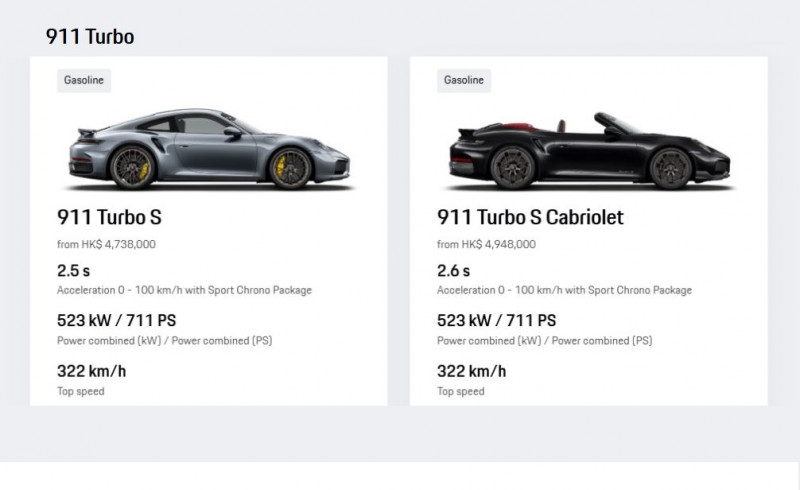The height and width of the screenshot is (490, 800).
Task: Click the black 911 Turbo S Cabriolet image
Action: (593, 152)
